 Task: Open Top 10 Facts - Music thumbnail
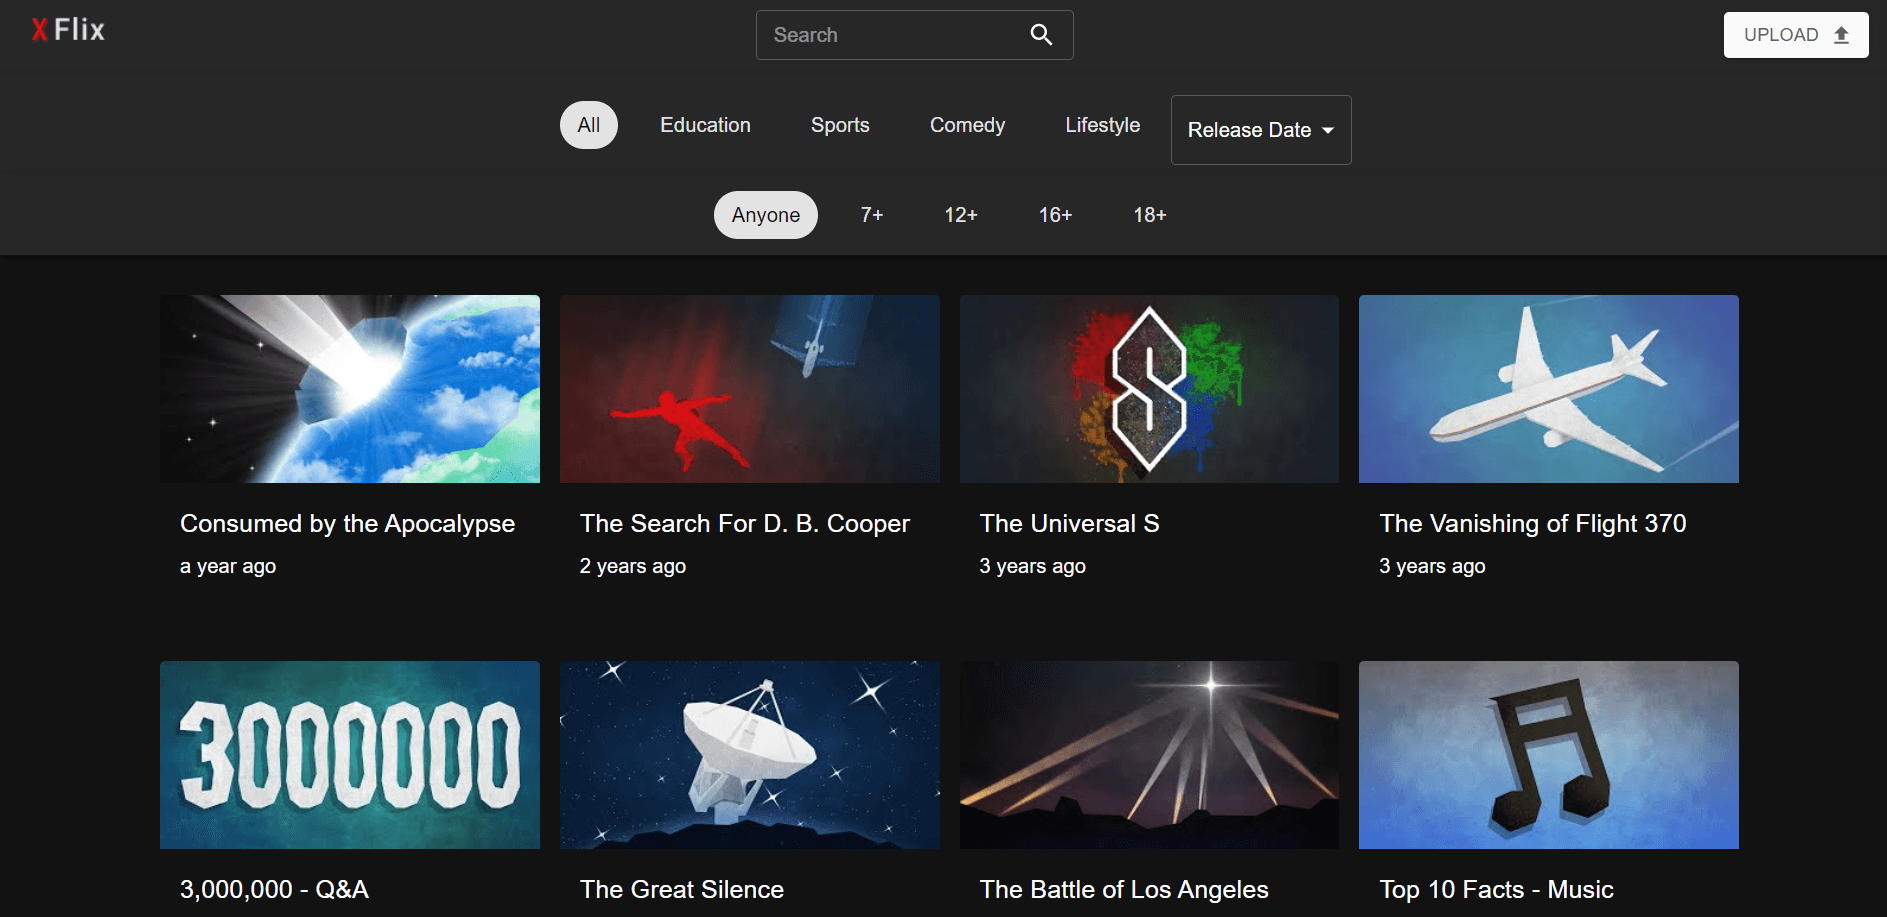(1548, 755)
